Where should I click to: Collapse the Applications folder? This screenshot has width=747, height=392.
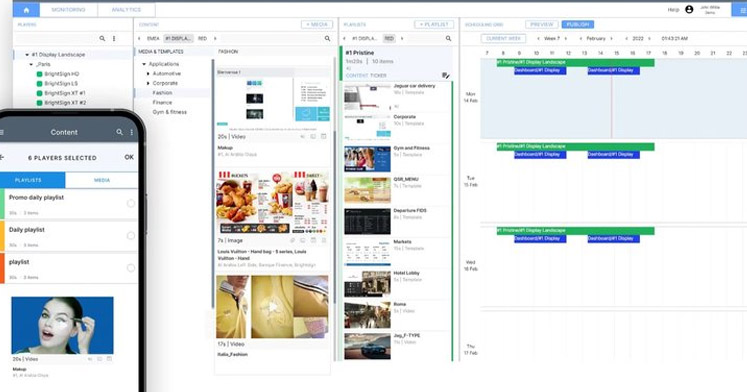tap(144, 64)
